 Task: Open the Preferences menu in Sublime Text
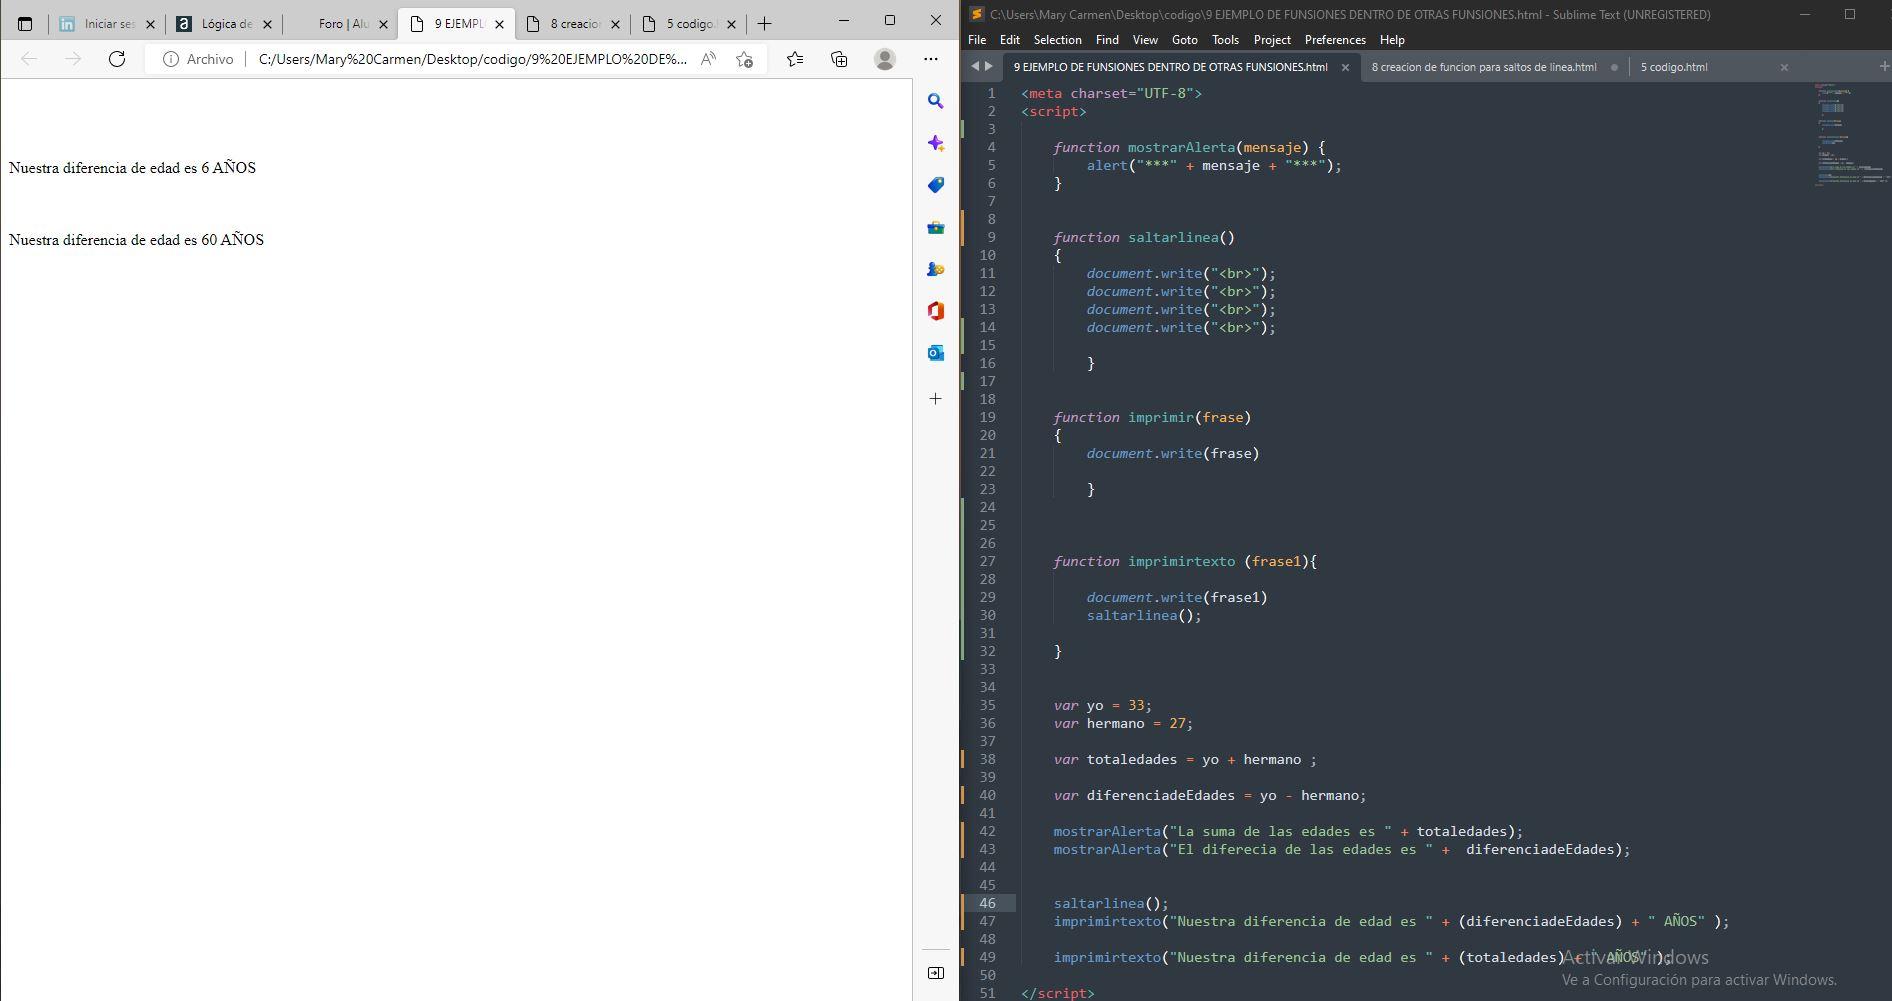1334,40
